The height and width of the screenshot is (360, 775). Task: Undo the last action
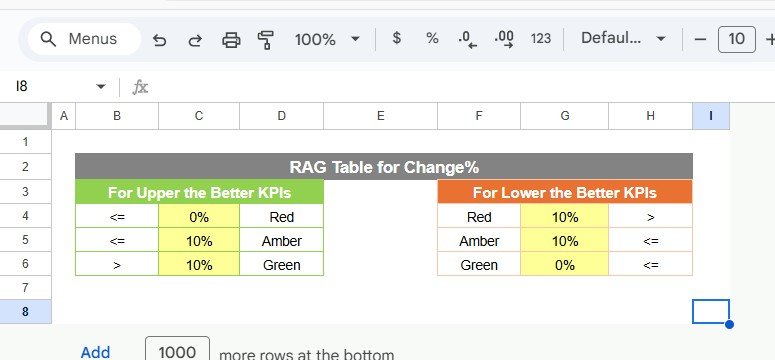coord(159,40)
